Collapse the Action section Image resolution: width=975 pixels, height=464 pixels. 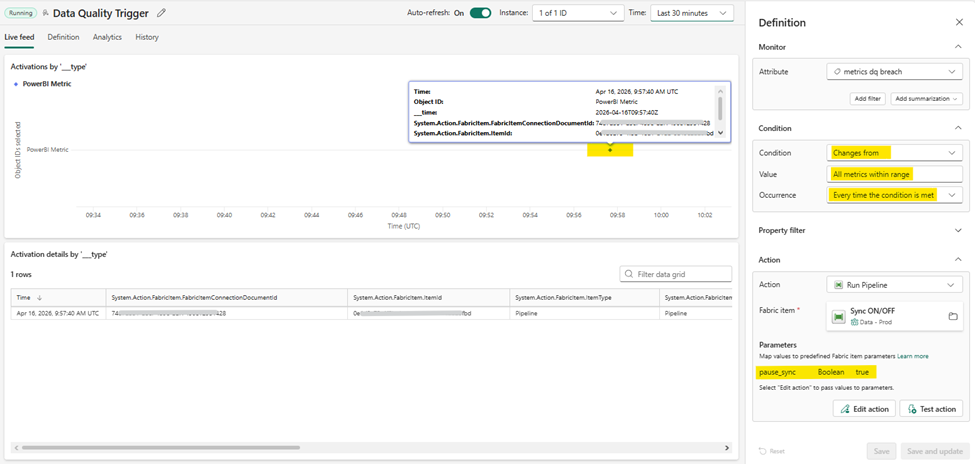pos(958,260)
